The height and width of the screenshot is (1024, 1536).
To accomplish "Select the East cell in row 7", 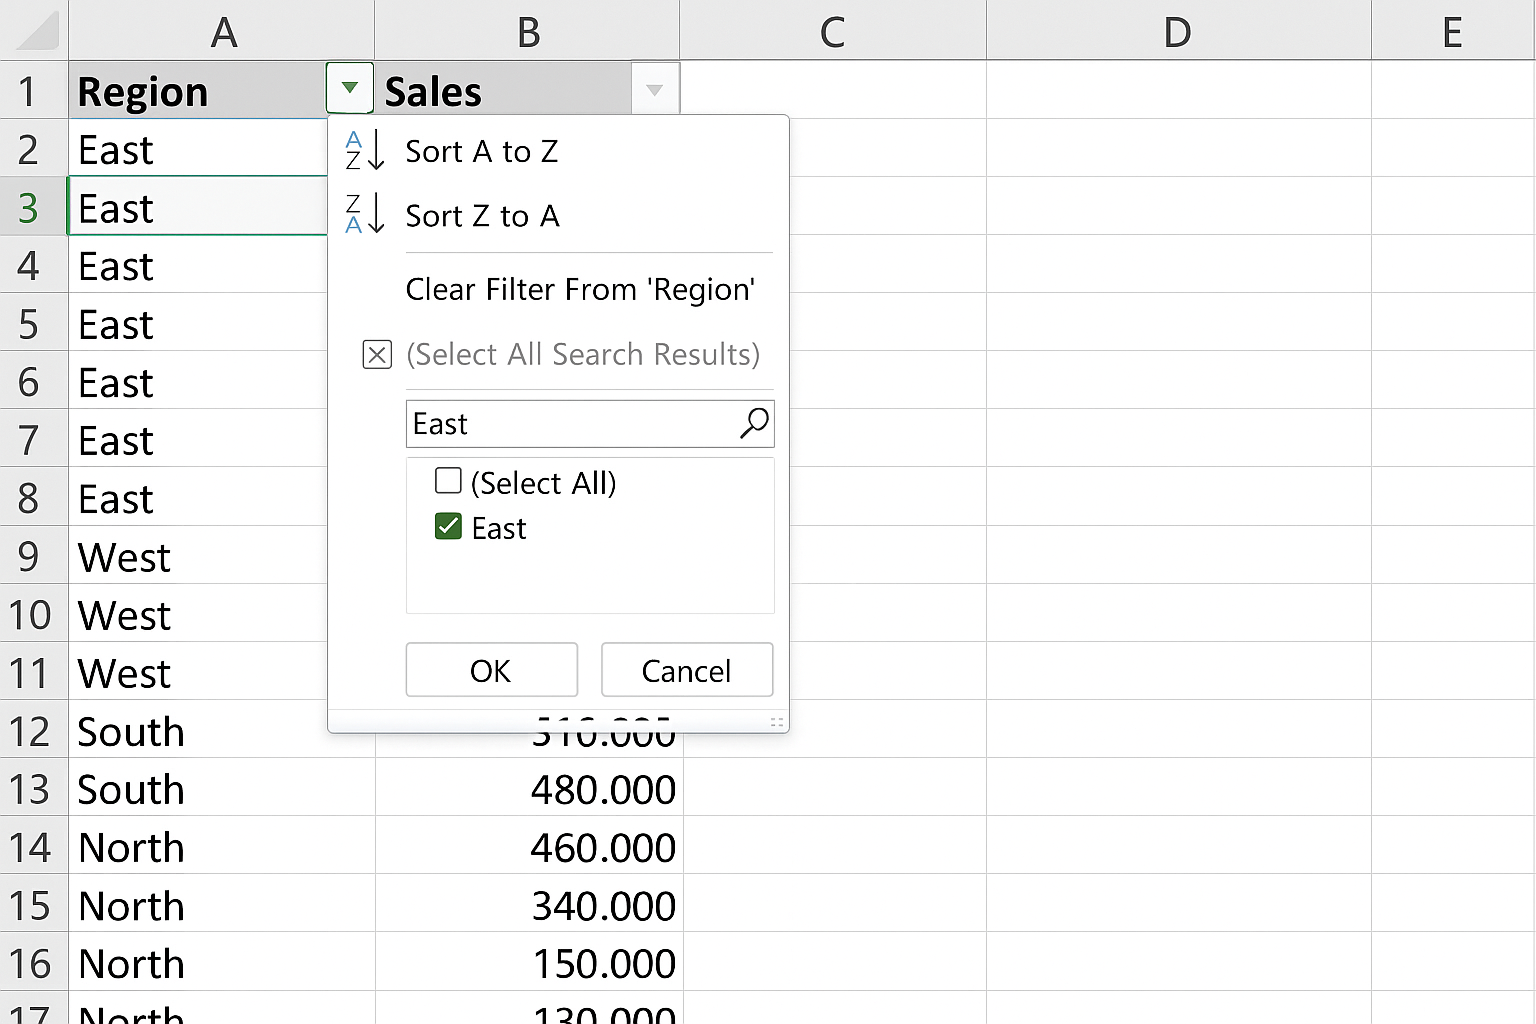I will (x=198, y=439).
